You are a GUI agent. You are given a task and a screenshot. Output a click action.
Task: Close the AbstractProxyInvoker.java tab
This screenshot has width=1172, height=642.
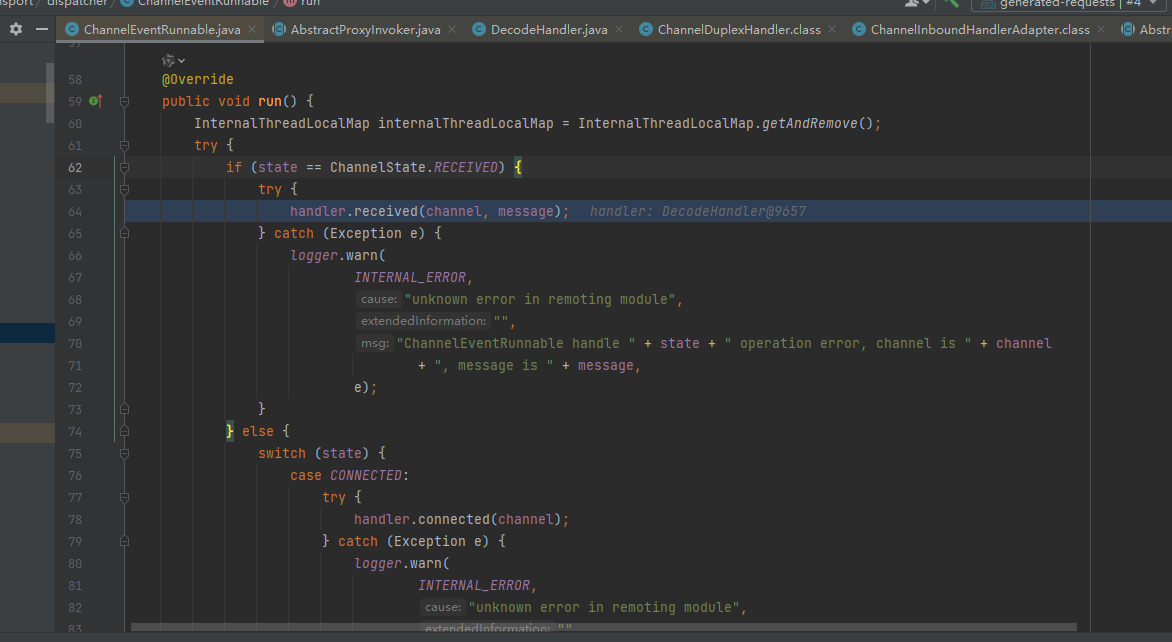(x=452, y=29)
